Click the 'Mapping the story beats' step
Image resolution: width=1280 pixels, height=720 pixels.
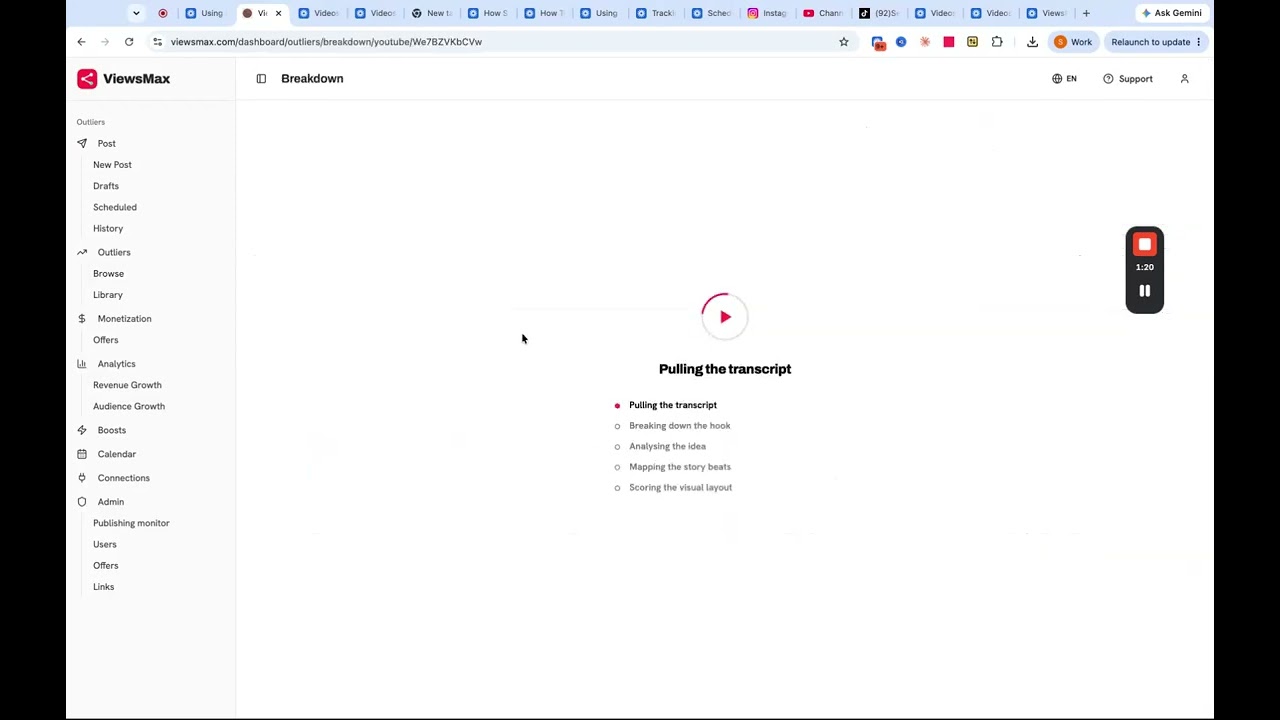click(x=680, y=467)
